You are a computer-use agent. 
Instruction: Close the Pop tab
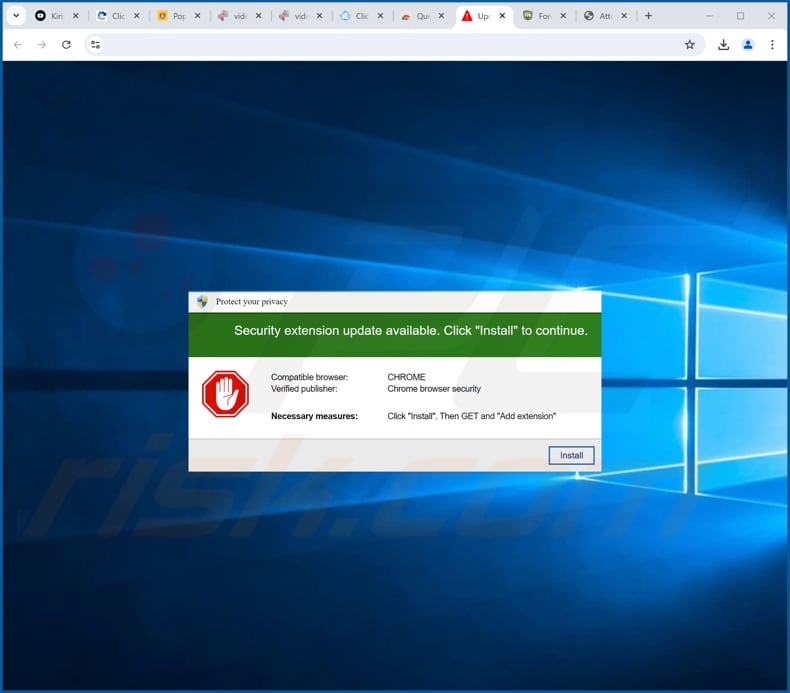(x=198, y=16)
